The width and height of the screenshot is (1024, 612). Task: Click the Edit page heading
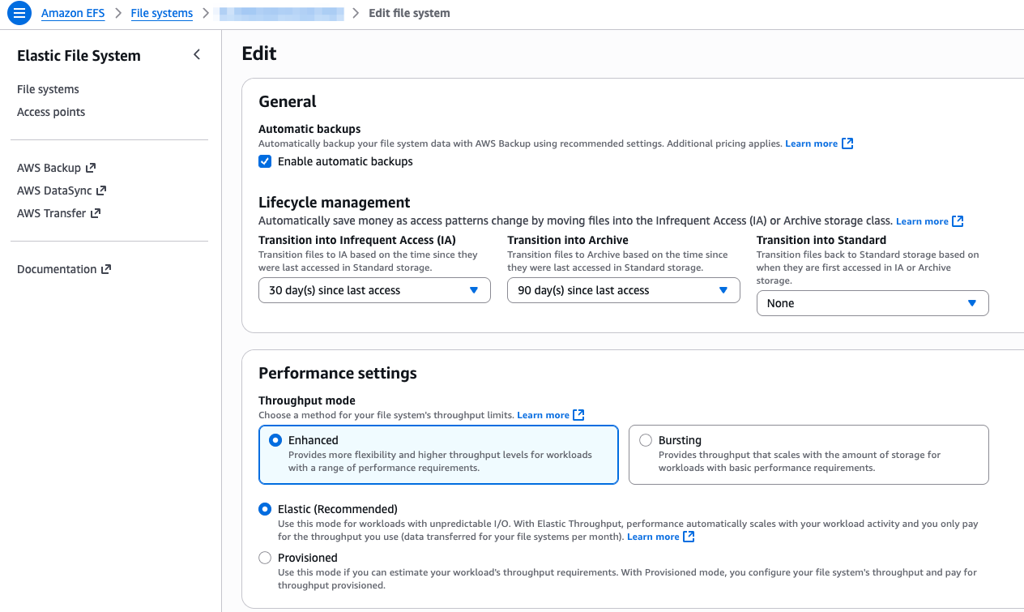click(259, 54)
